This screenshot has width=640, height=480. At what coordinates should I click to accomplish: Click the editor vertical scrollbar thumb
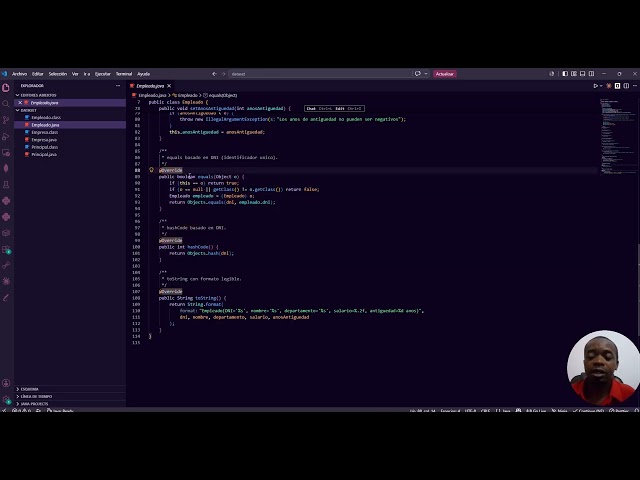point(638,289)
